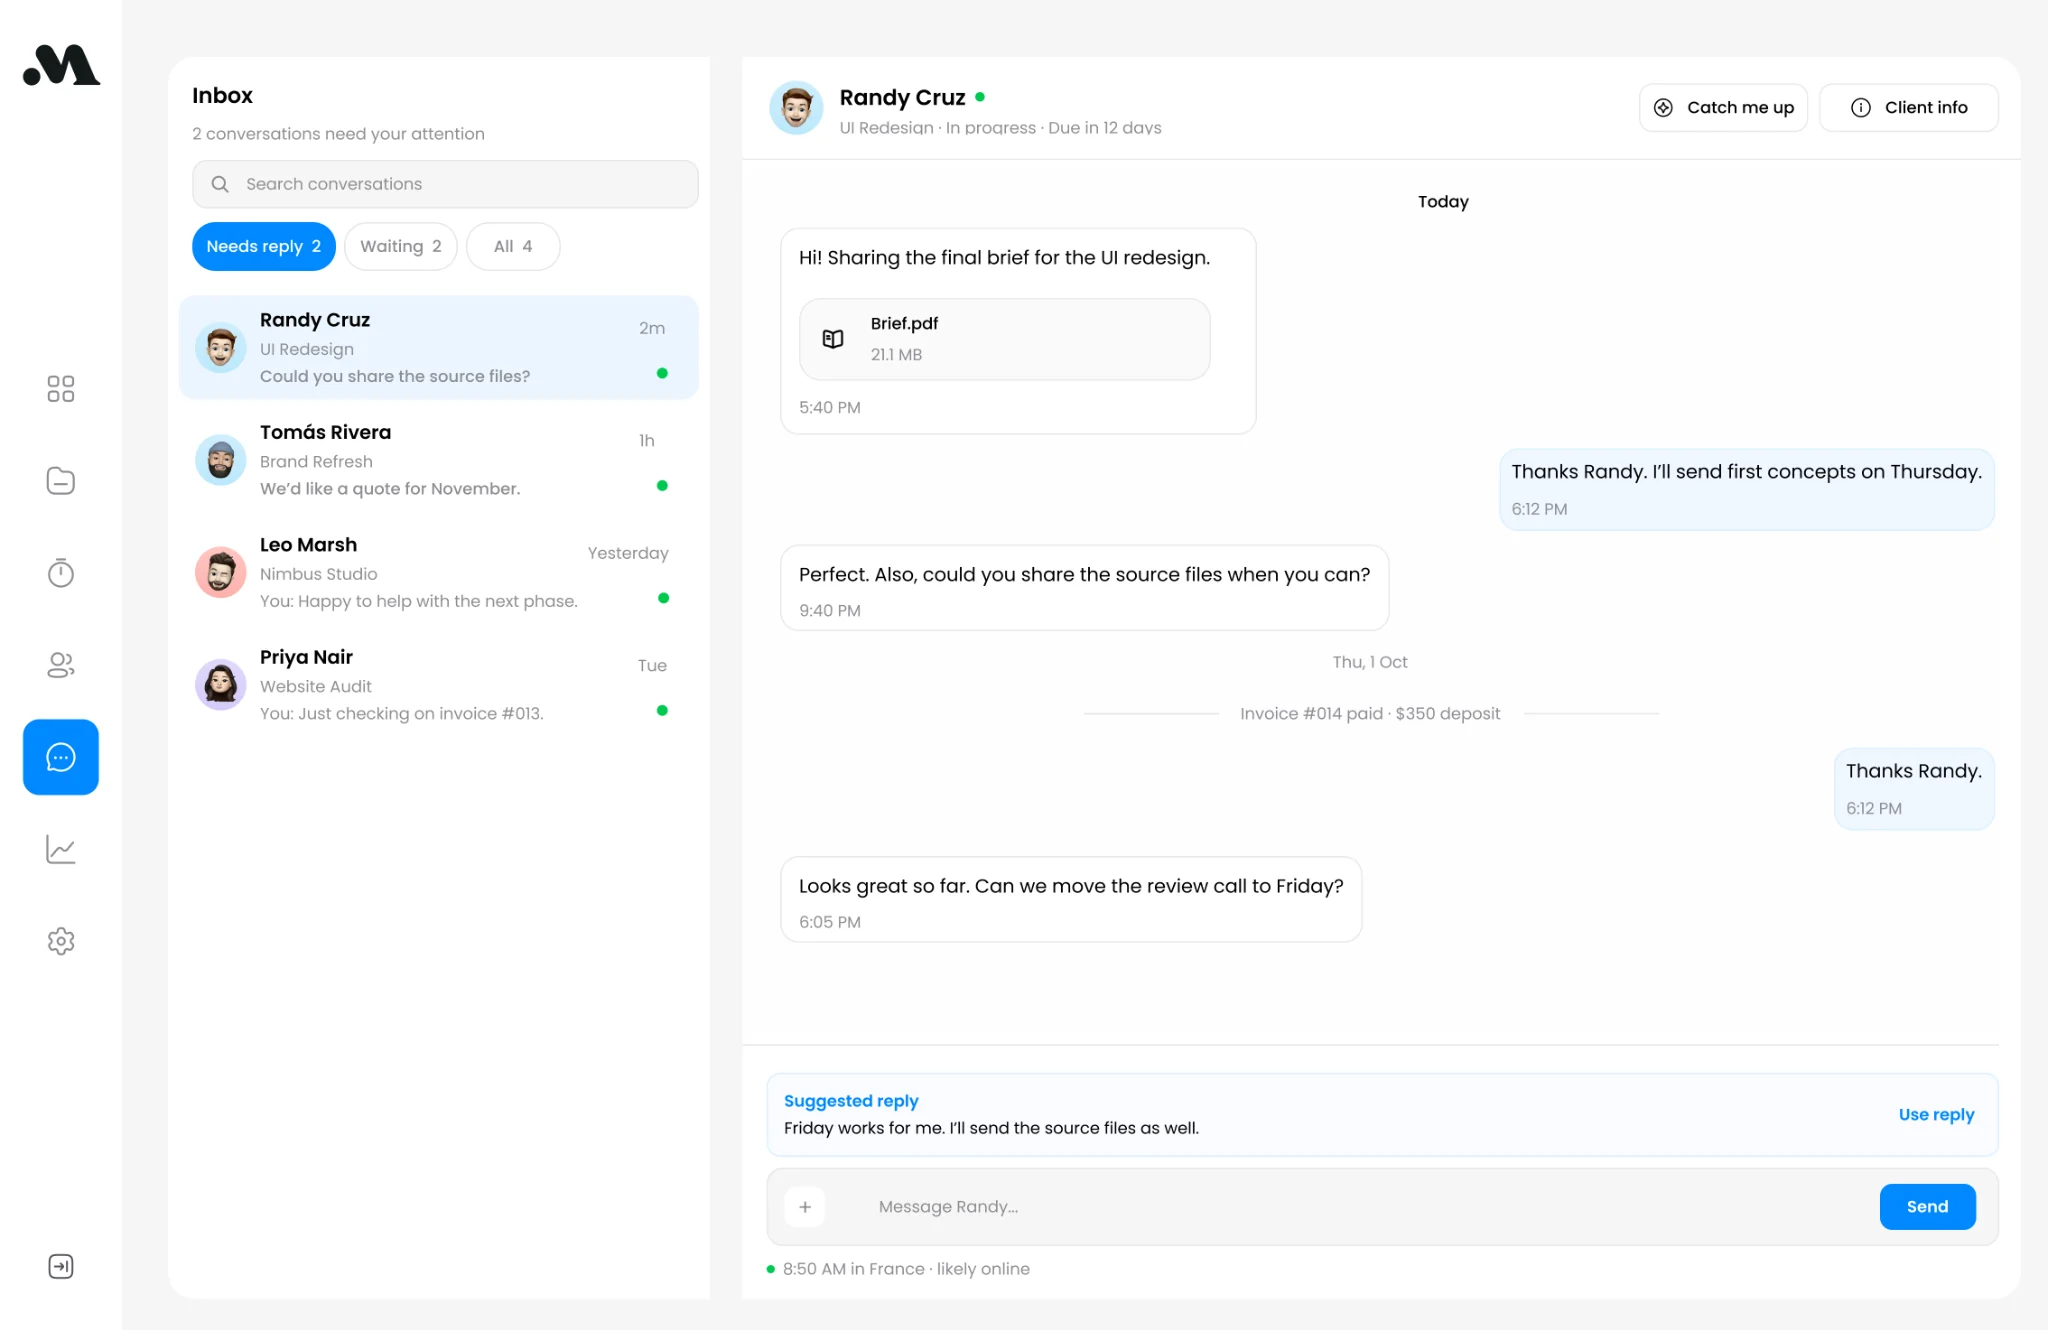Click the Inbox heading
The height and width of the screenshot is (1330, 2048).
point(222,95)
